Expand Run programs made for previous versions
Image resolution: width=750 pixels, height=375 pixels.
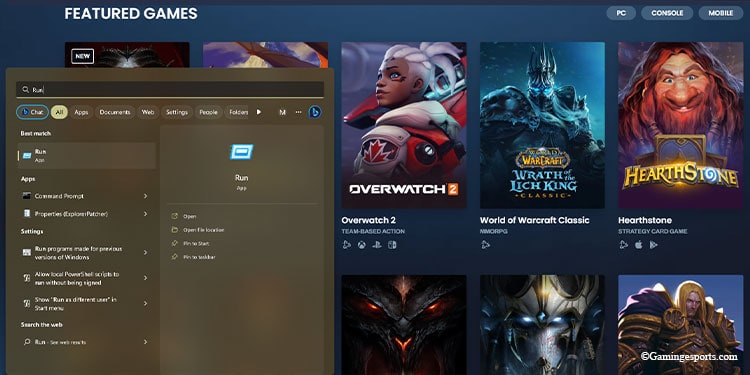click(145, 253)
